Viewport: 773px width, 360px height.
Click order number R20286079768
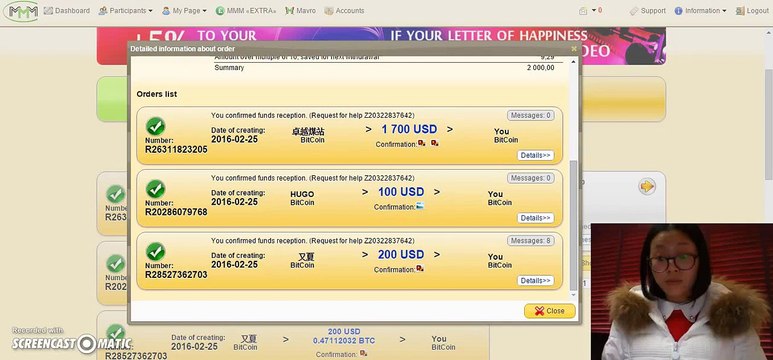click(x=176, y=212)
